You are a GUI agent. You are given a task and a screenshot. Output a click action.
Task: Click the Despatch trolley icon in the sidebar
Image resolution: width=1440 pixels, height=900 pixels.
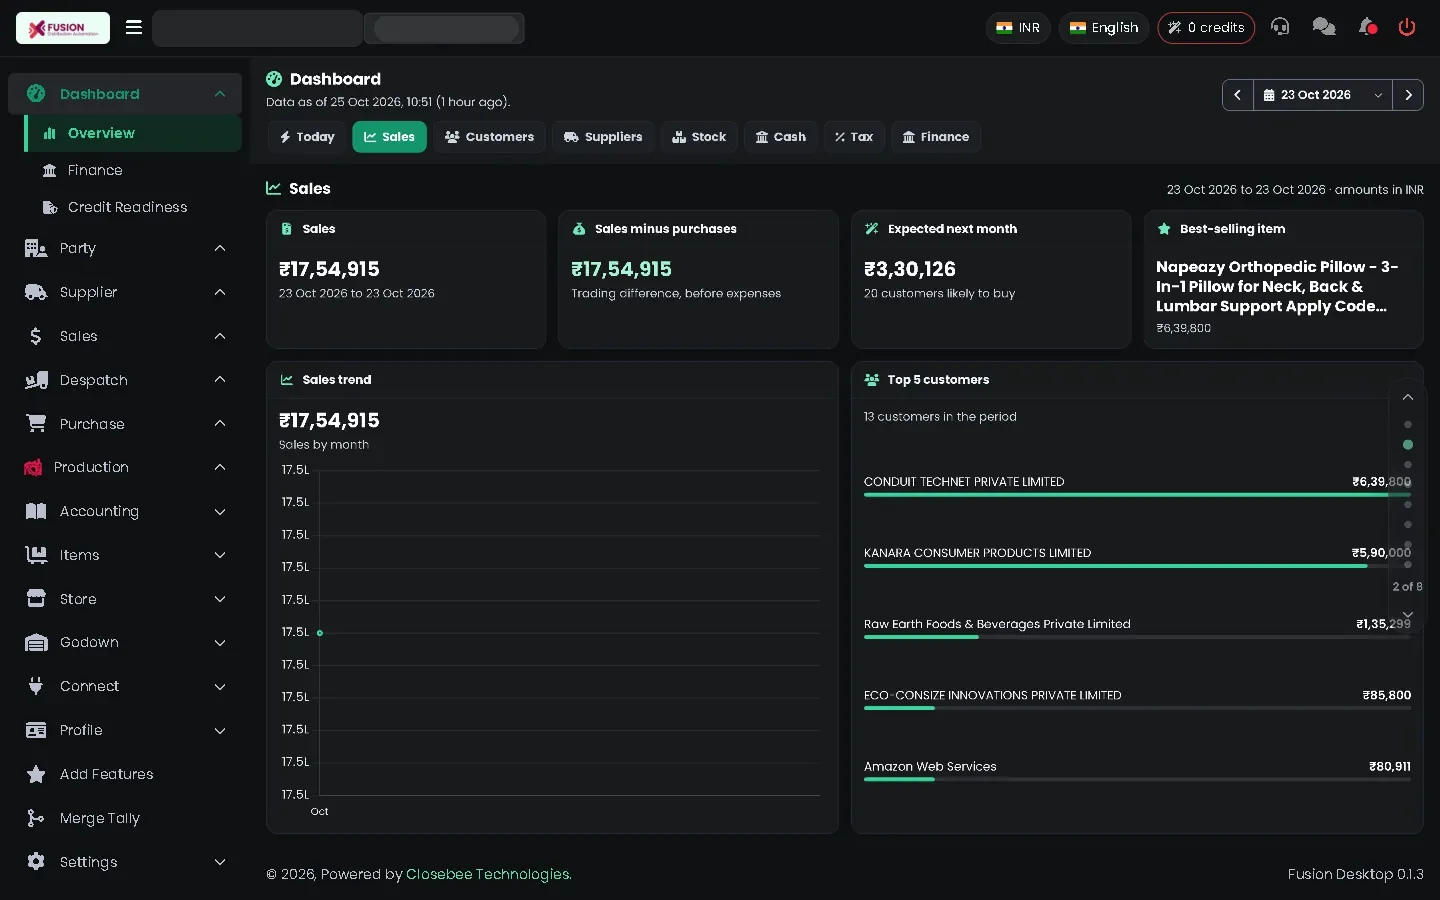pos(36,380)
